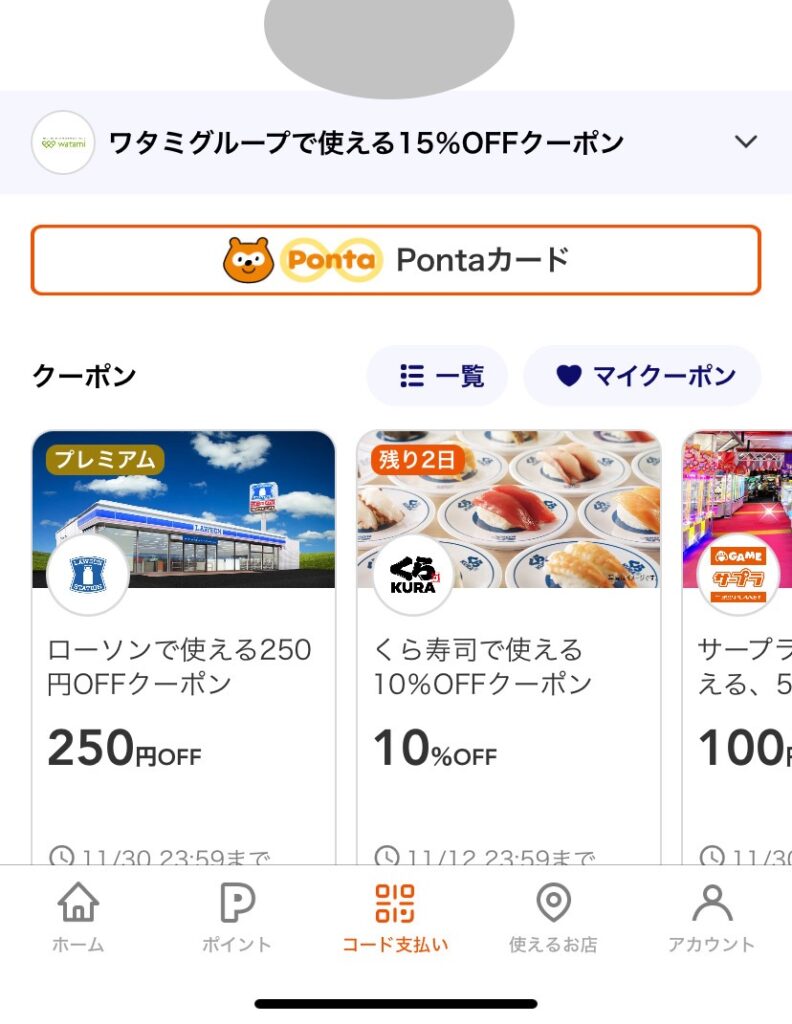The width and height of the screenshot is (792, 1024).
Task: Tap the プレミアム badge on Lawson coupon
Action: coord(104,460)
